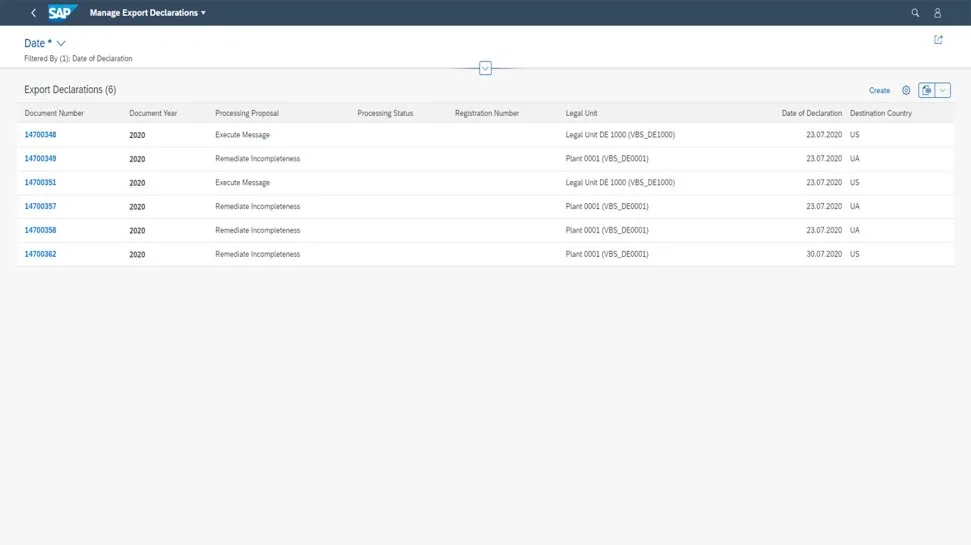Expand the collapsed filter header
The image size is (971, 545).
[x=486, y=68]
